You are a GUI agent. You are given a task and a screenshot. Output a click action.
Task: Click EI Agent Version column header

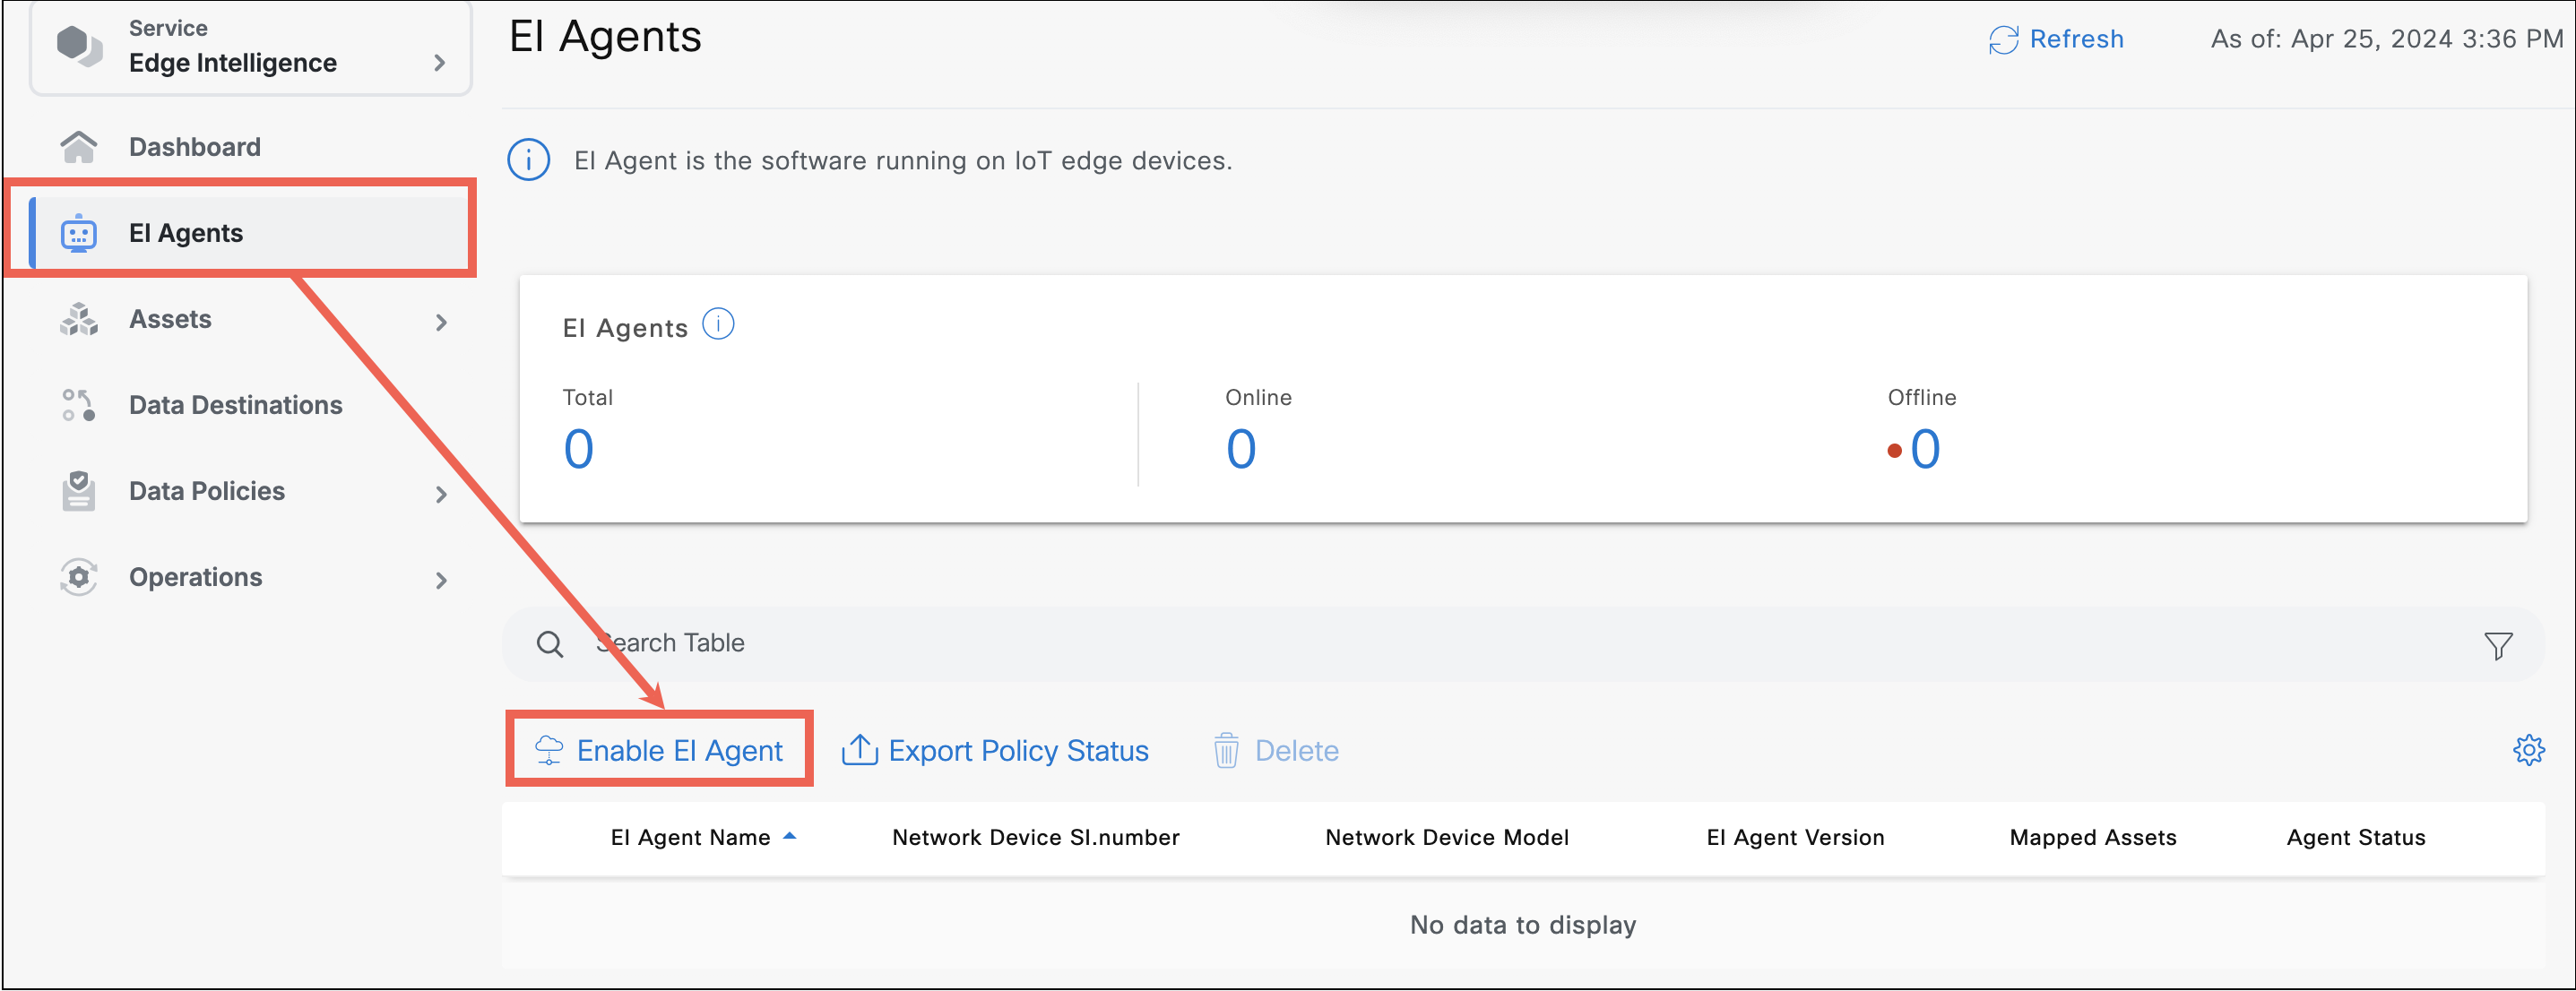(1795, 837)
